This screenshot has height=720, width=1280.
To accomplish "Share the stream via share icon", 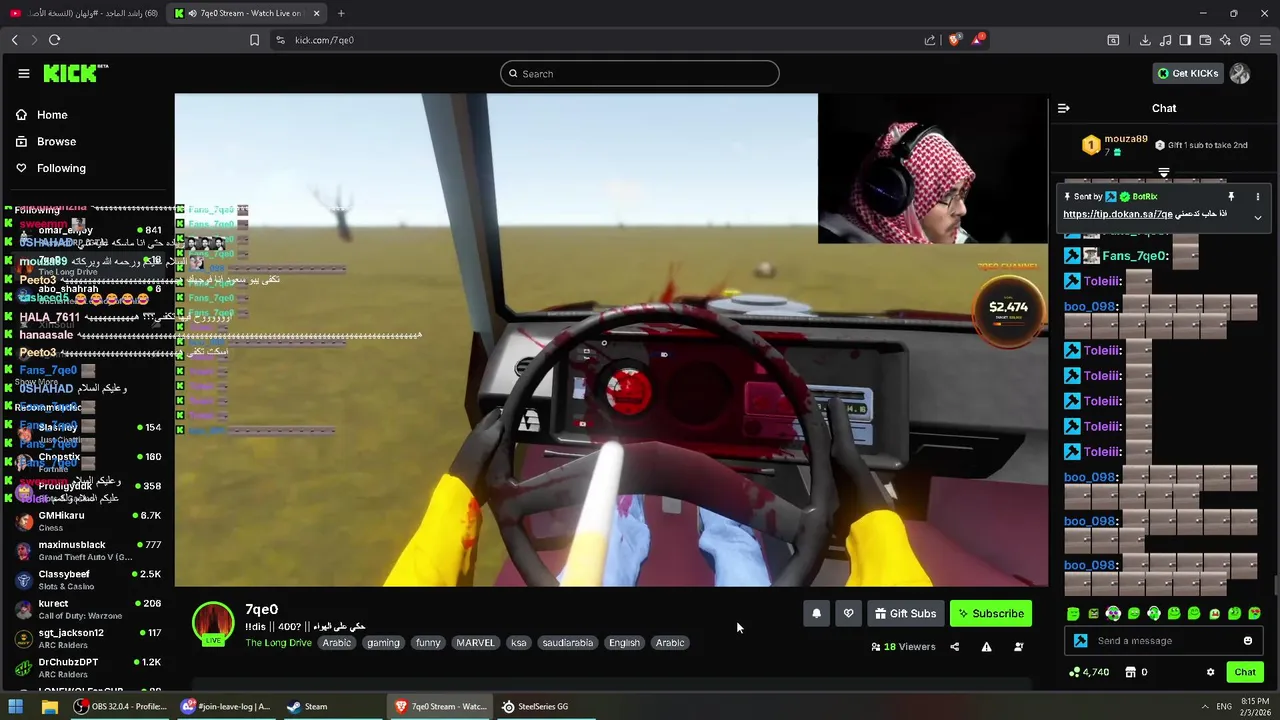I will (954, 647).
